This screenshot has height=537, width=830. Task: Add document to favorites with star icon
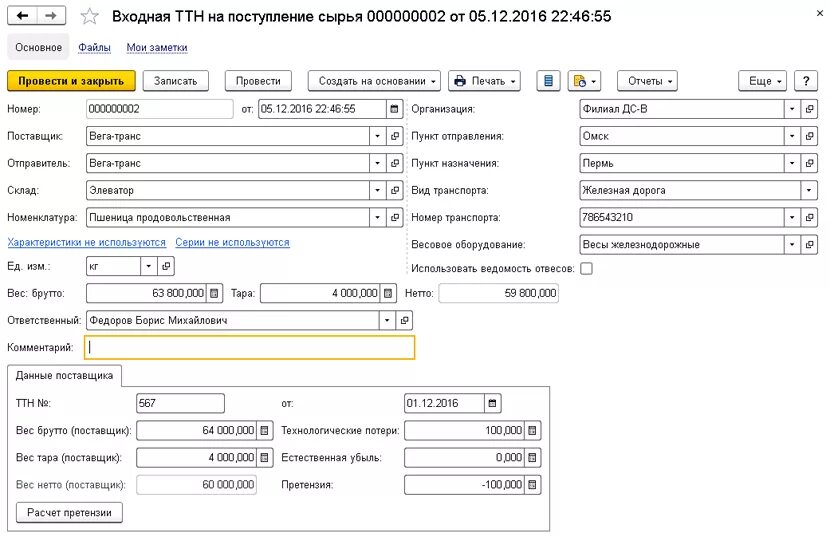89,16
